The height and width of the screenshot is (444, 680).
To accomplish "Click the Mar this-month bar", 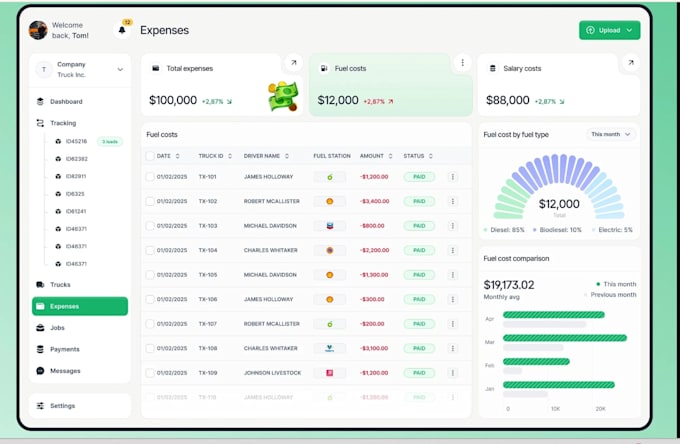I will pyautogui.click(x=565, y=338).
